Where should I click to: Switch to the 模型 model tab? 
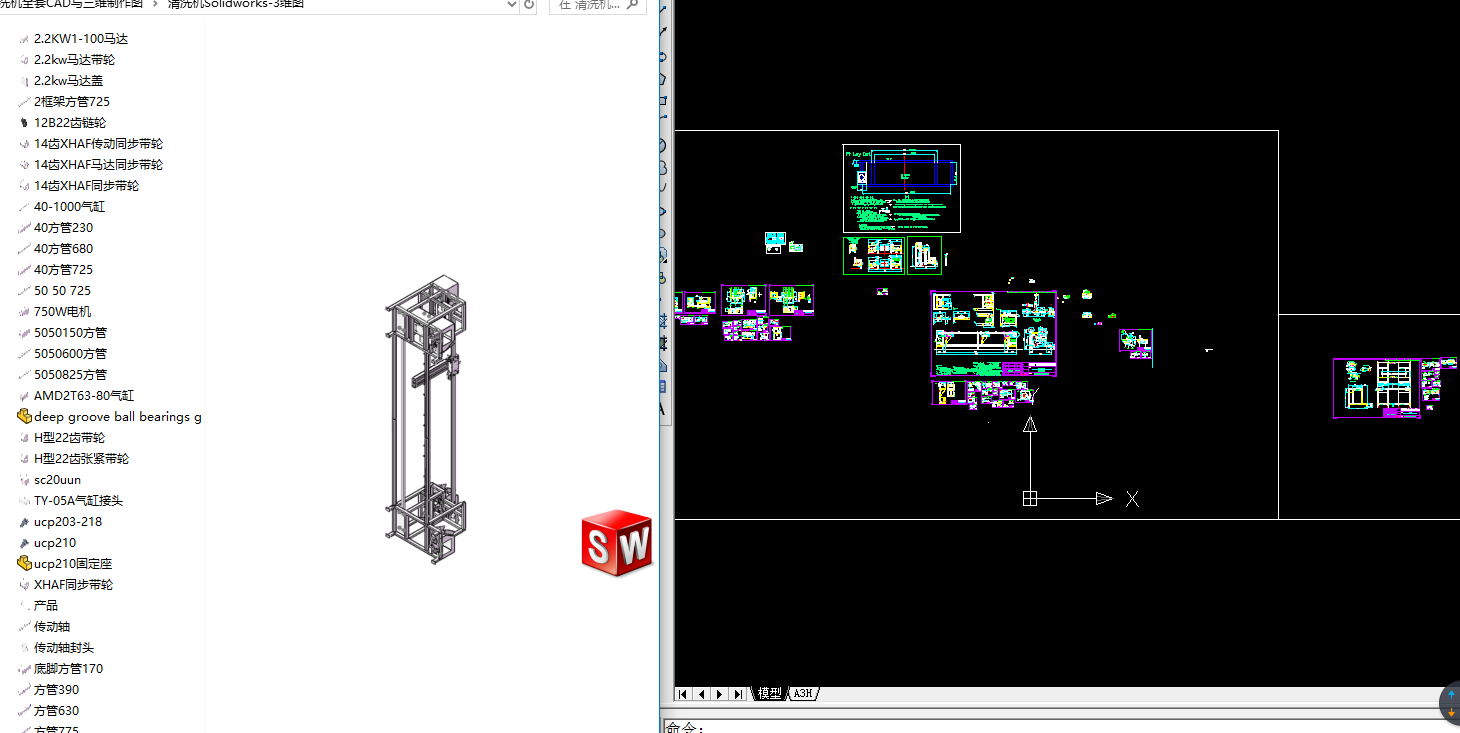(x=769, y=694)
